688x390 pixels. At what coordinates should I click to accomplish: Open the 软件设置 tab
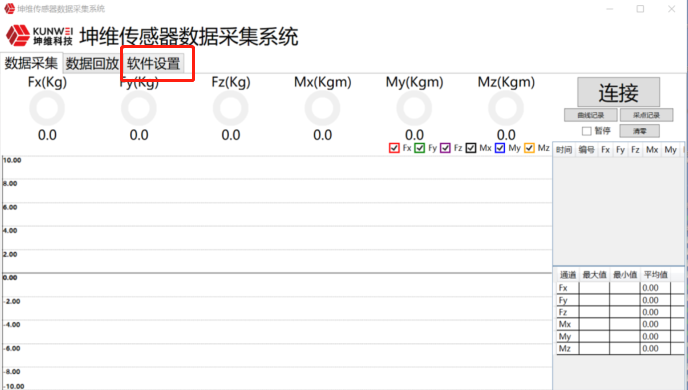click(153, 64)
